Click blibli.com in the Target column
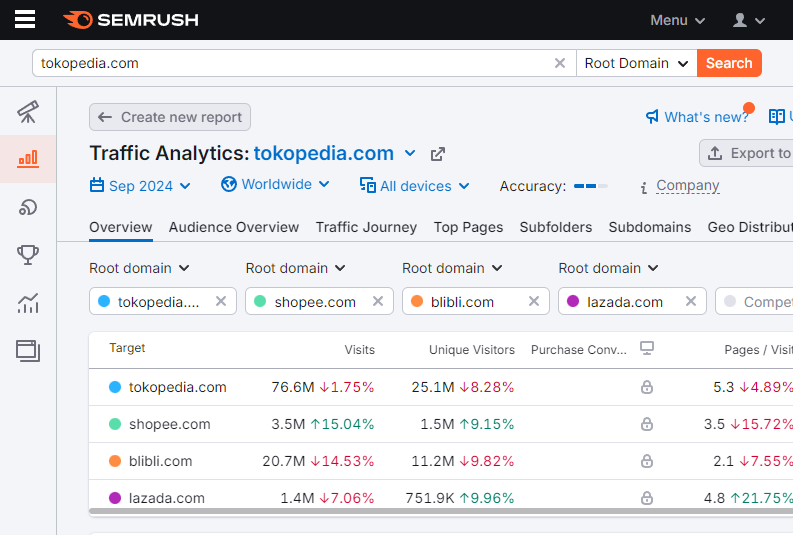The image size is (793, 535). [x=160, y=461]
